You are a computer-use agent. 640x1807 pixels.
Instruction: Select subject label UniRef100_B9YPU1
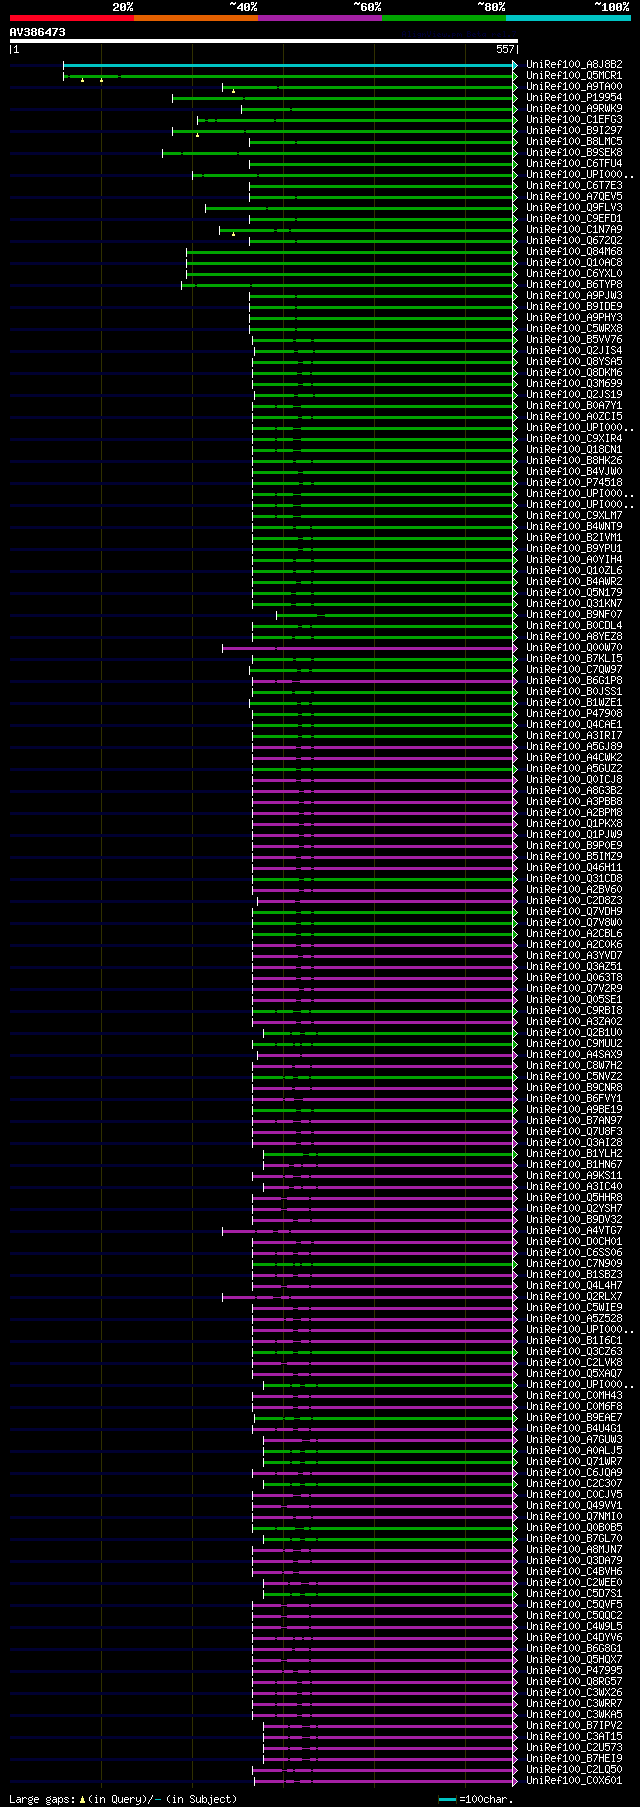coord(574,549)
